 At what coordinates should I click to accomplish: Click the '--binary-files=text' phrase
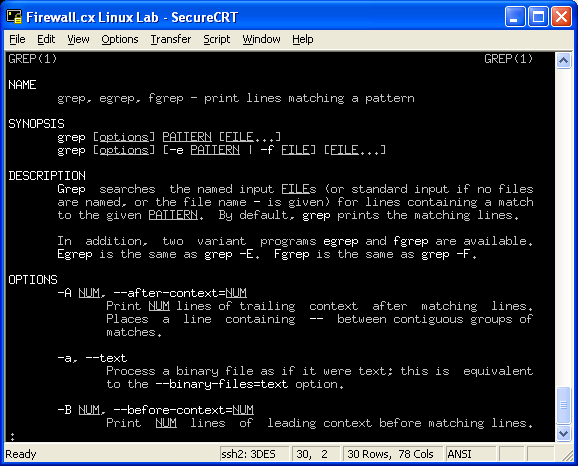point(222,384)
